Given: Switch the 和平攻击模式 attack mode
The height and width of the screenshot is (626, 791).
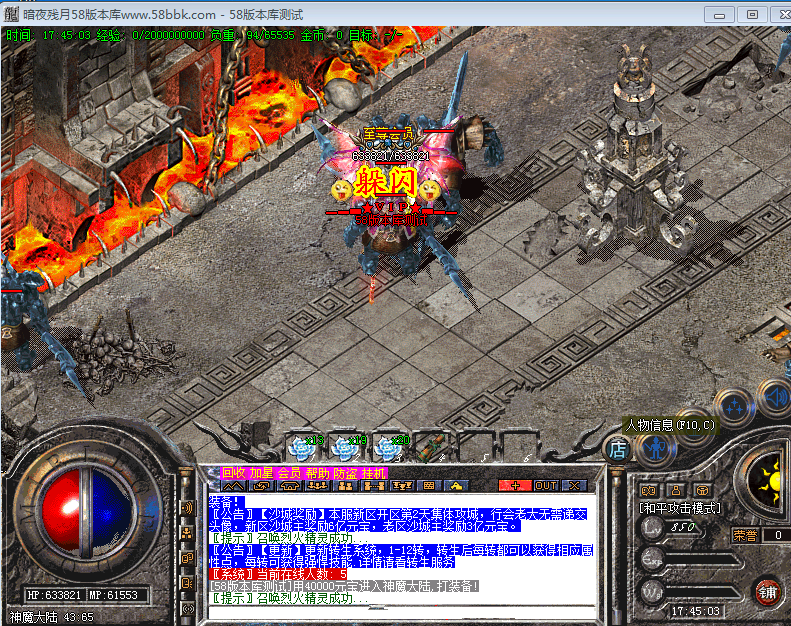Looking at the screenshot, I should click(680, 508).
